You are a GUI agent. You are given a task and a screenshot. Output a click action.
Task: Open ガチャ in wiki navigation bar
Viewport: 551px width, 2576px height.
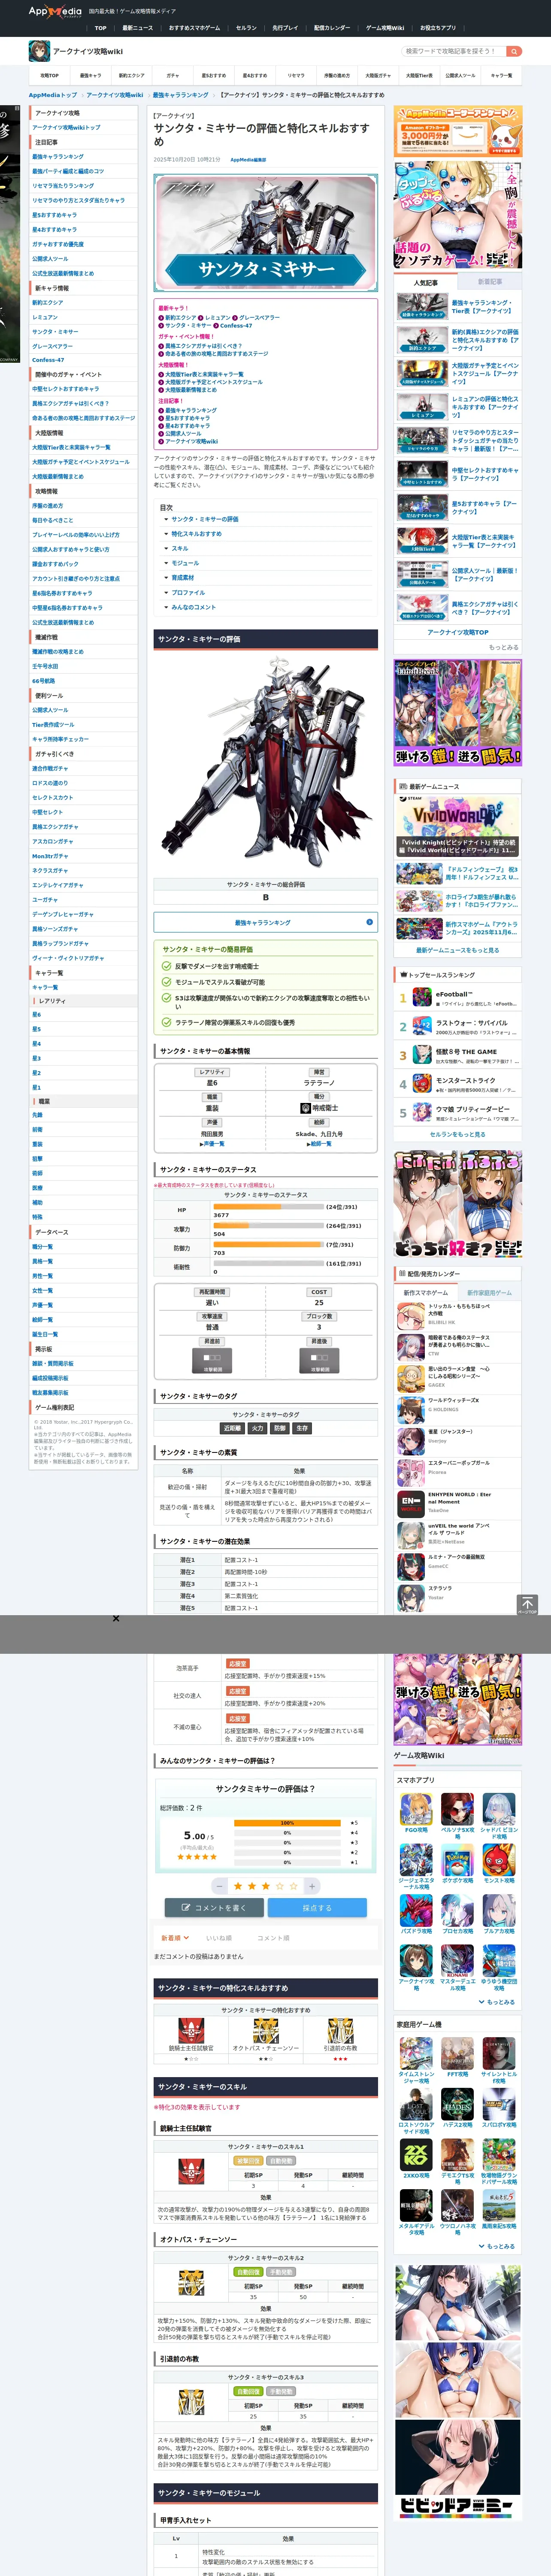(x=173, y=75)
